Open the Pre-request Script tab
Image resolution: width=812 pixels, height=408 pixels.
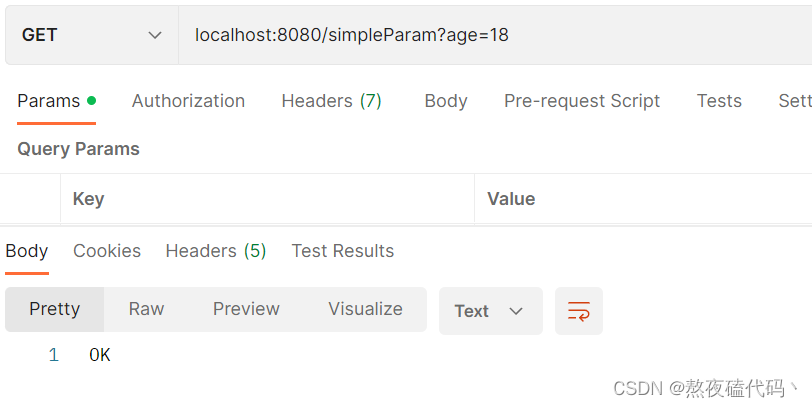(x=582, y=101)
